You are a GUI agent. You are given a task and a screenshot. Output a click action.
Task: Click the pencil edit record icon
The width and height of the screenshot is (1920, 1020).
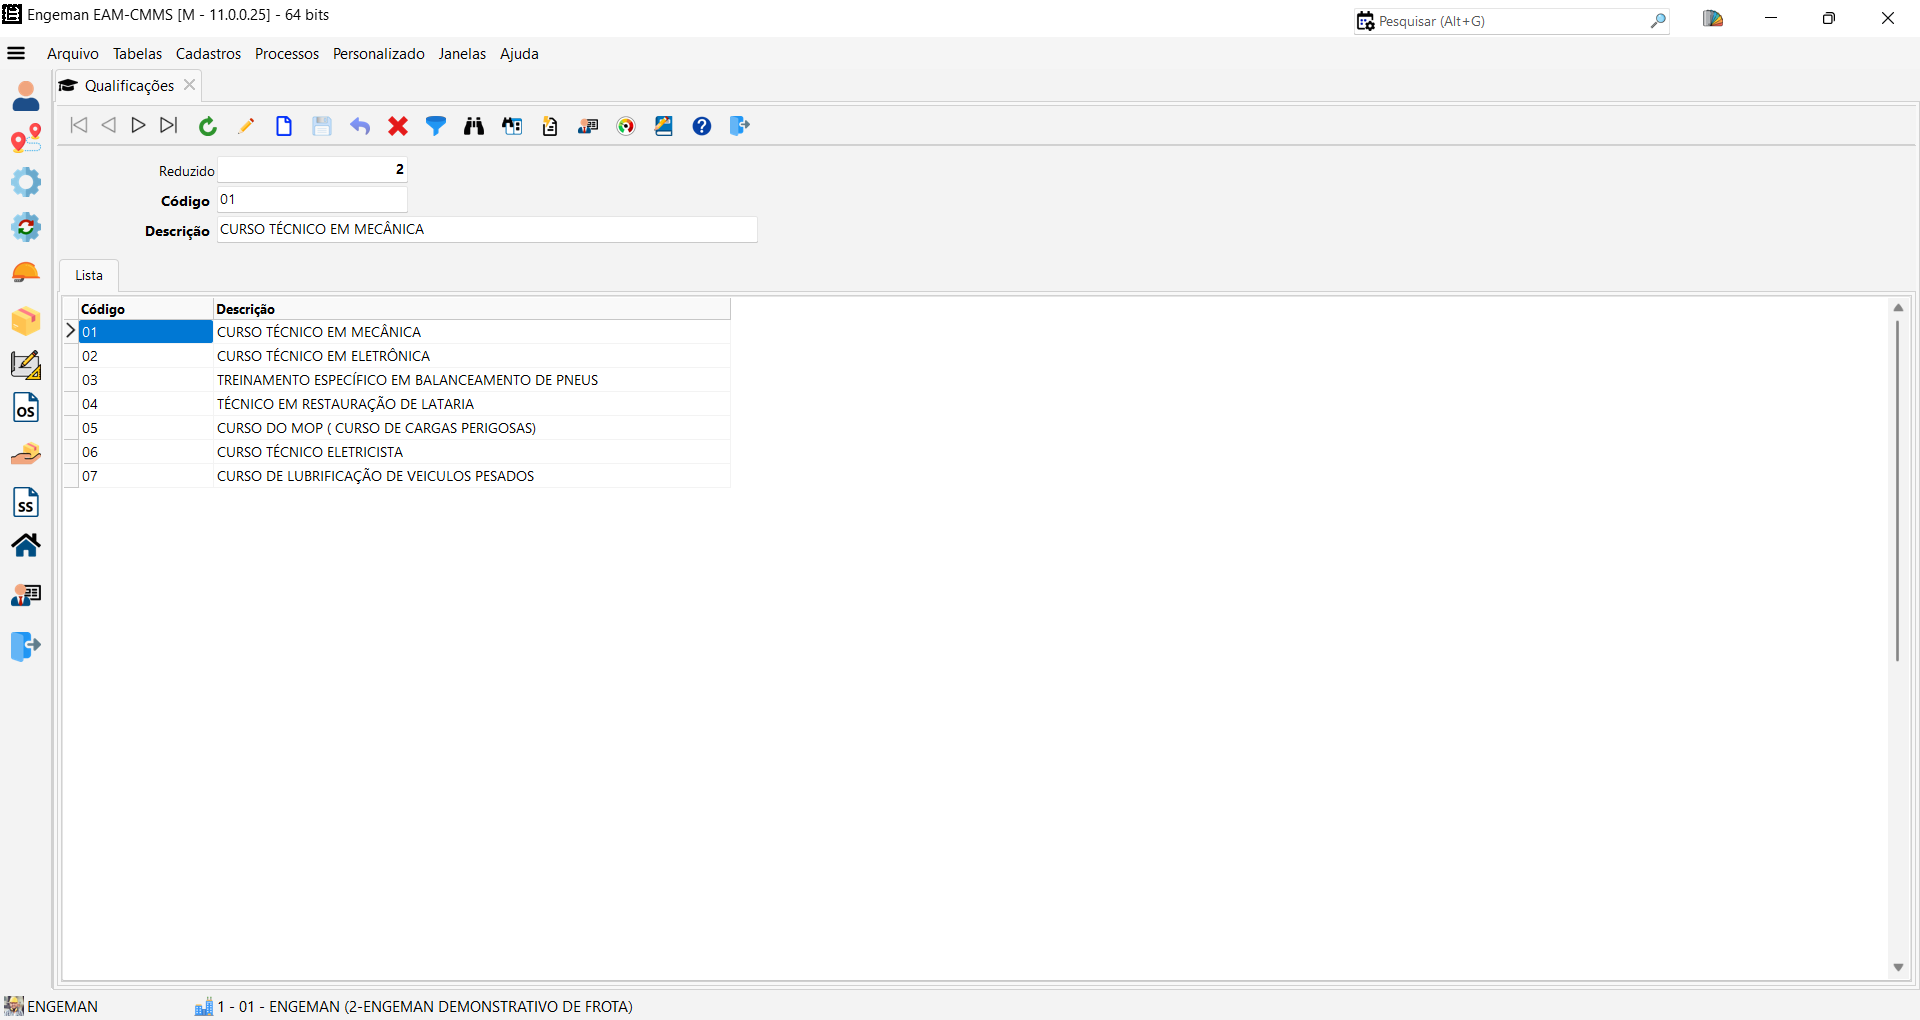pyautogui.click(x=246, y=126)
